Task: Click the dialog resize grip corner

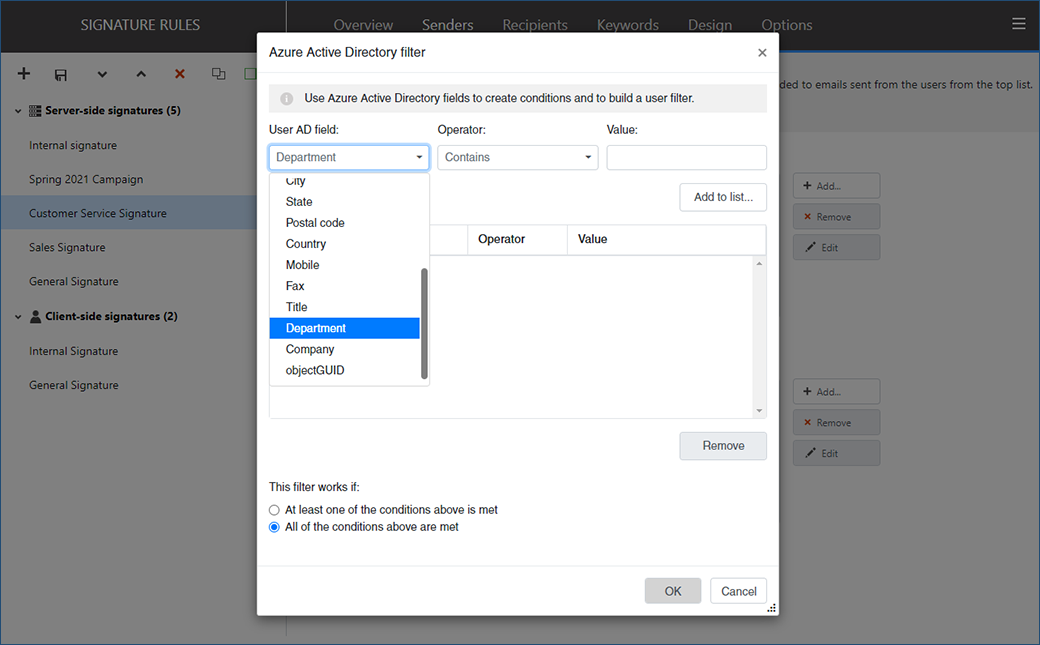Action: (771, 608)
